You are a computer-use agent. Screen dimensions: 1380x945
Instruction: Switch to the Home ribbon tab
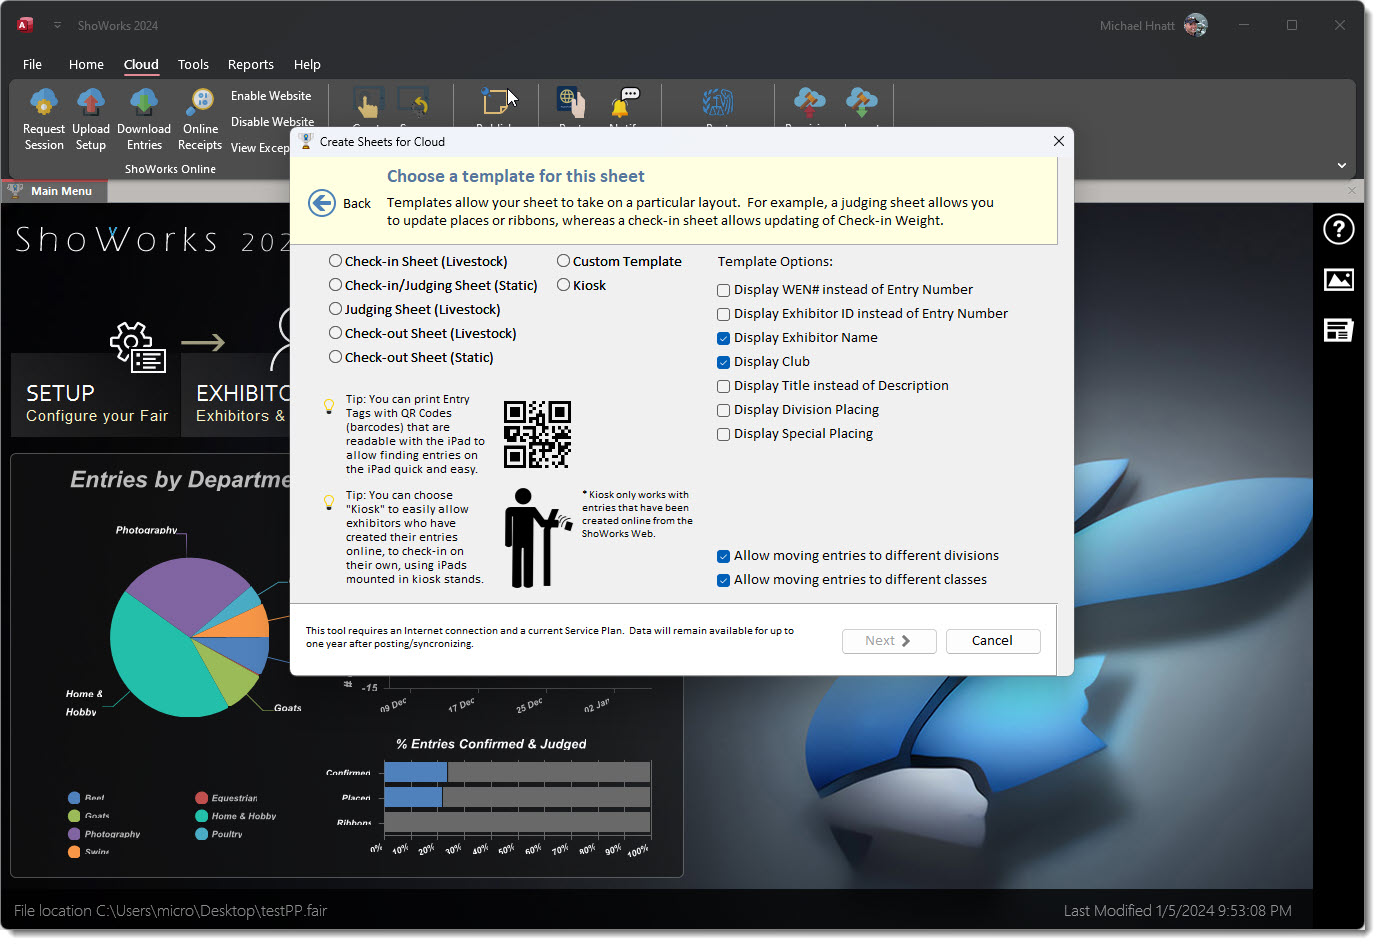(86, 64)
